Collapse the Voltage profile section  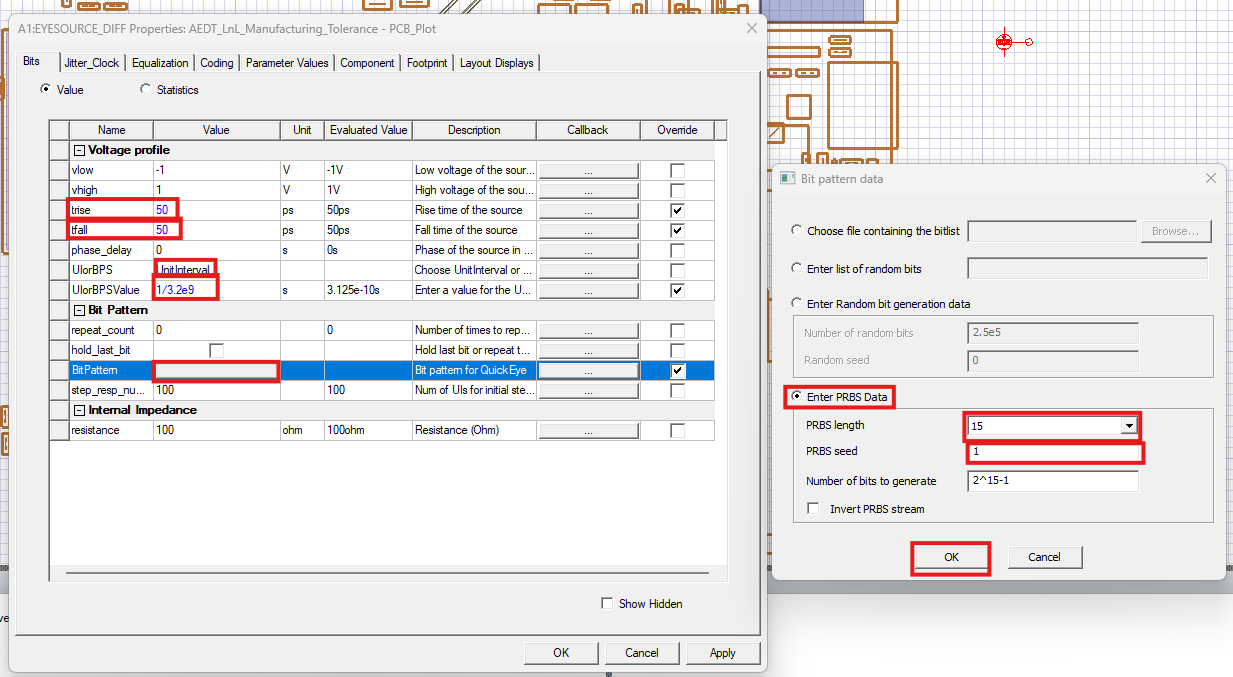coord(80,150)
